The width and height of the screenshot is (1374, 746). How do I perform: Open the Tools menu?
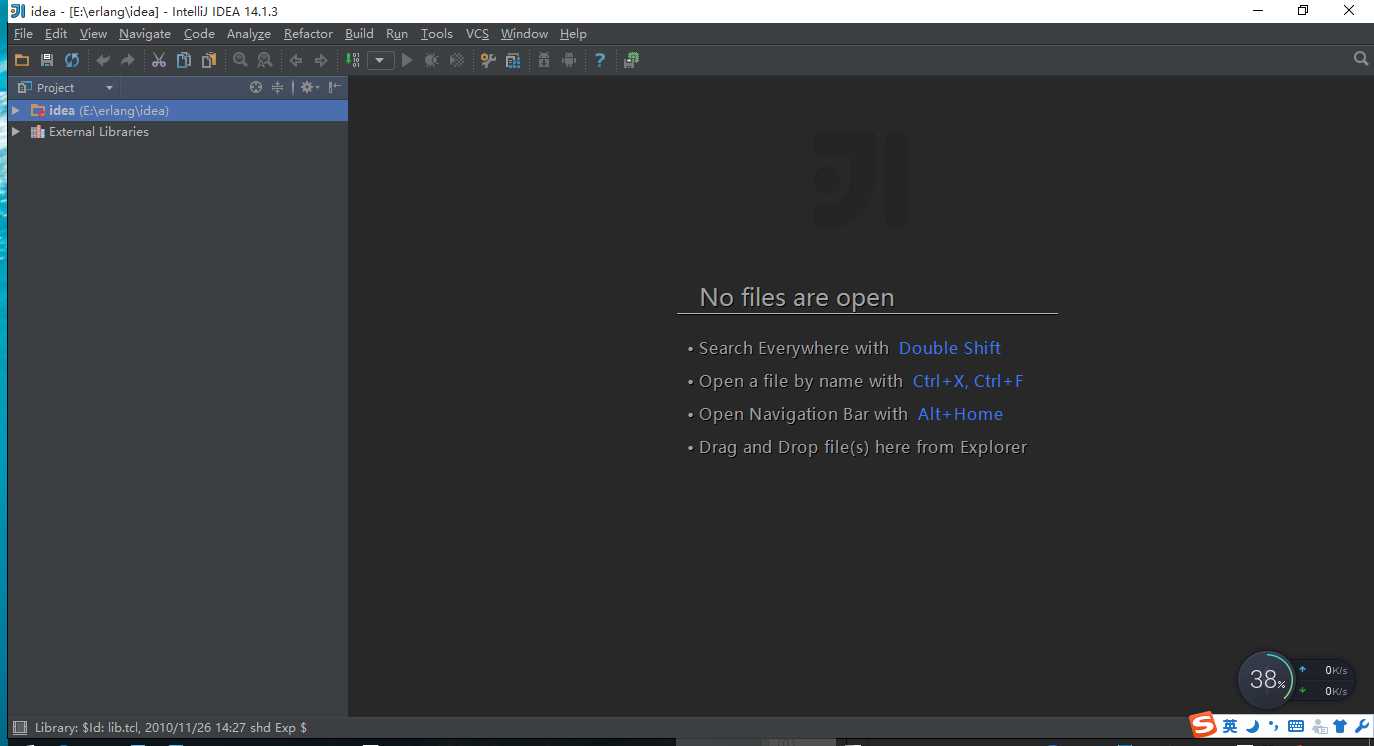point(437,34)
